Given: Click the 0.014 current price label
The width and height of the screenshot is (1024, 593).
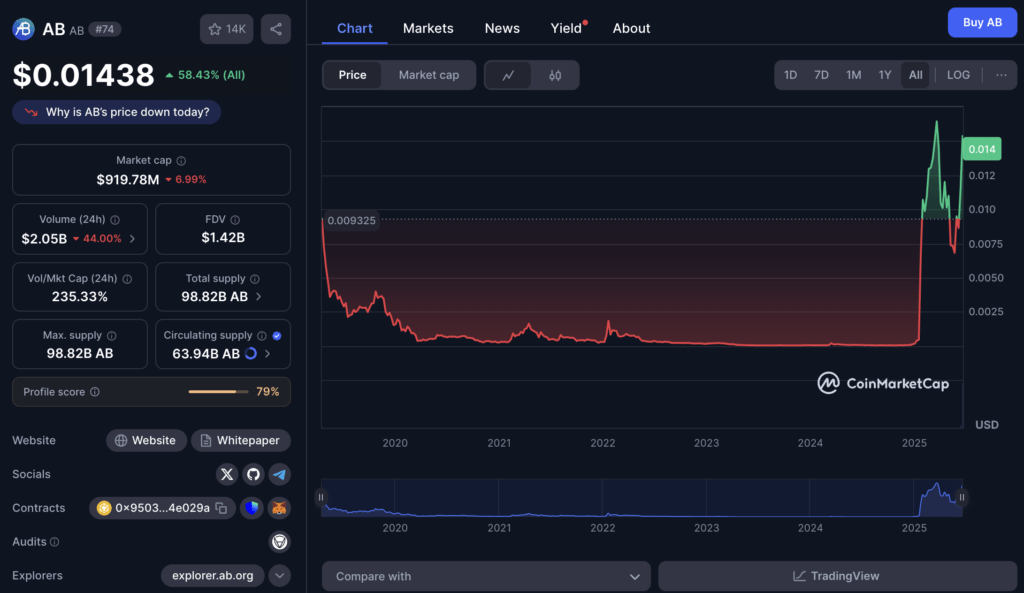Looking at the screenshot, I should click(982, 149).
